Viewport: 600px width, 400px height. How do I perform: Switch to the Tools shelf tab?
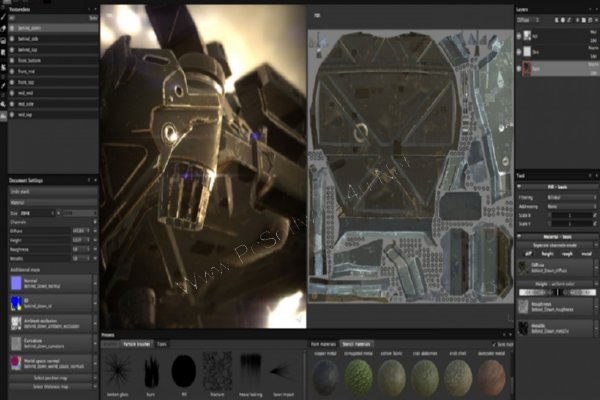pos(162,344)
